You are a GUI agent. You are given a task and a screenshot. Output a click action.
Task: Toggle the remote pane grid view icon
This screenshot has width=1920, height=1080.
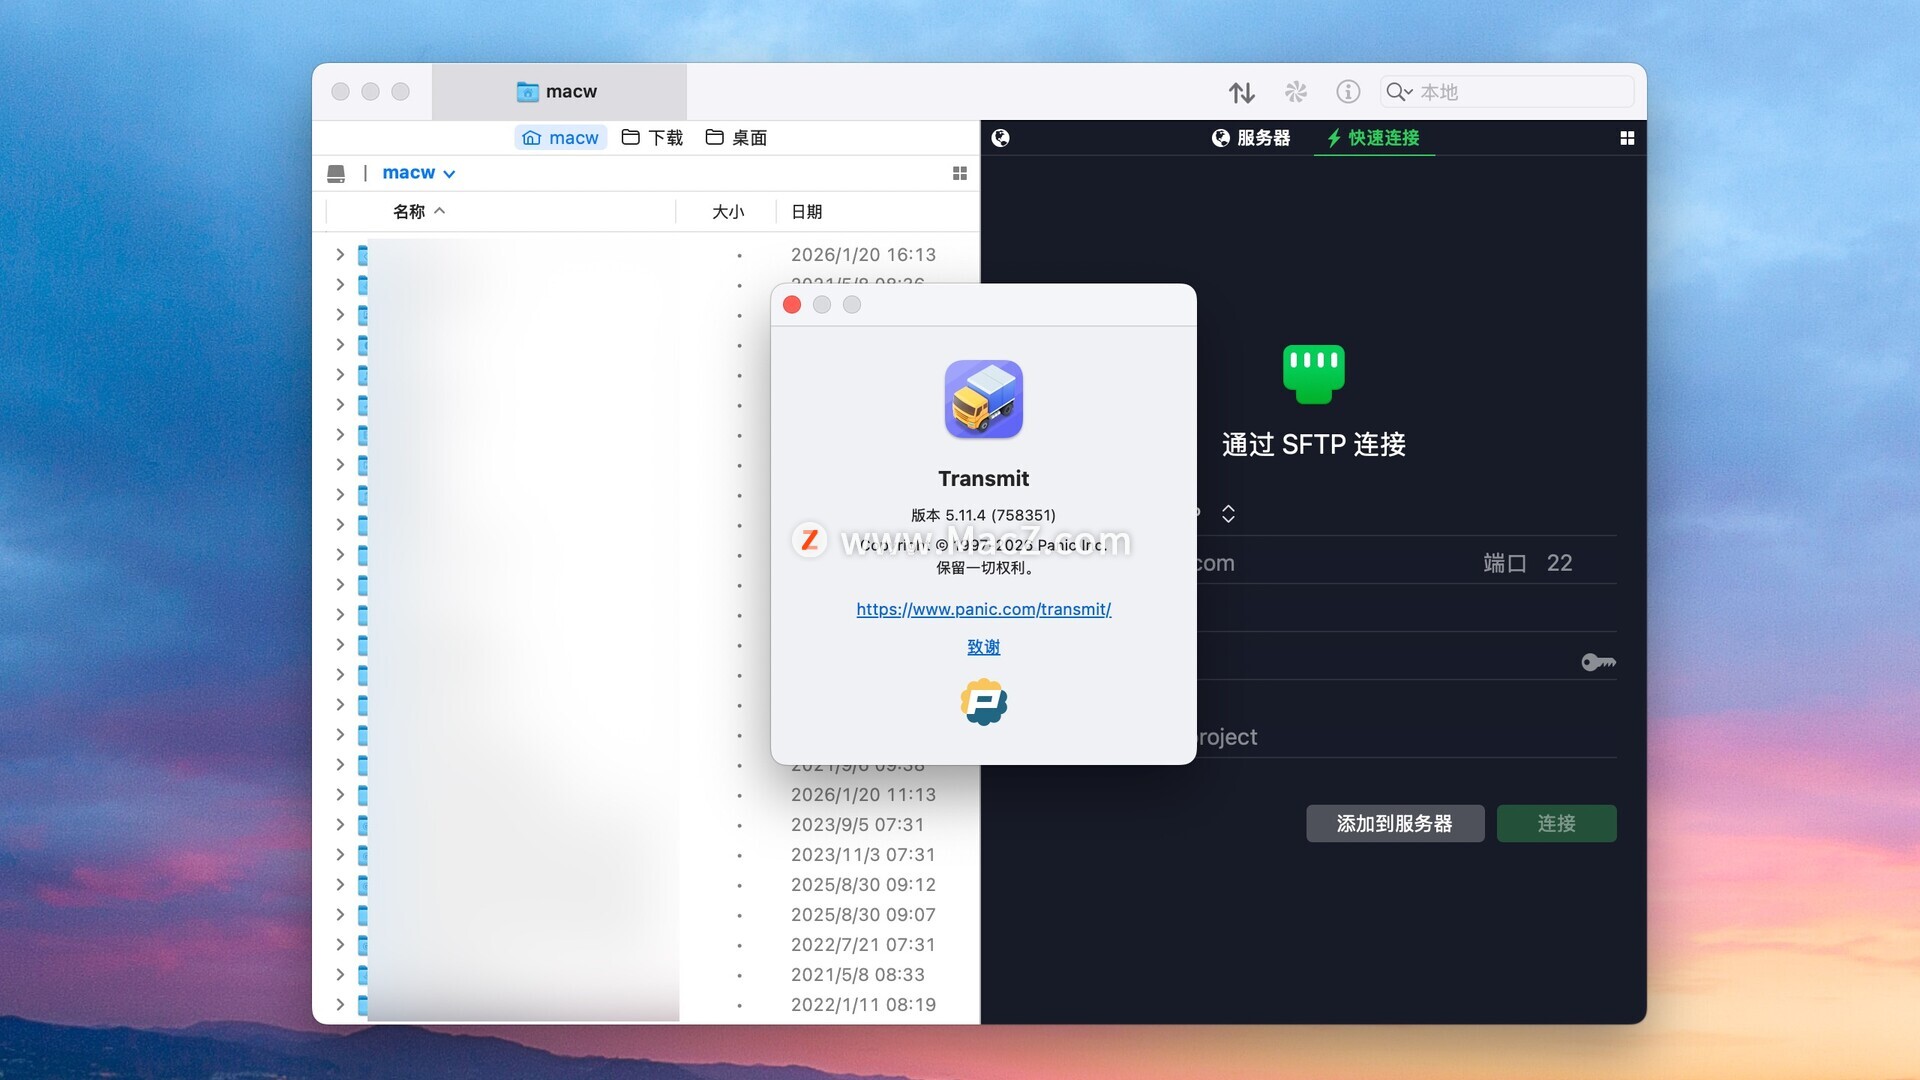click(x=1627, y=138)
